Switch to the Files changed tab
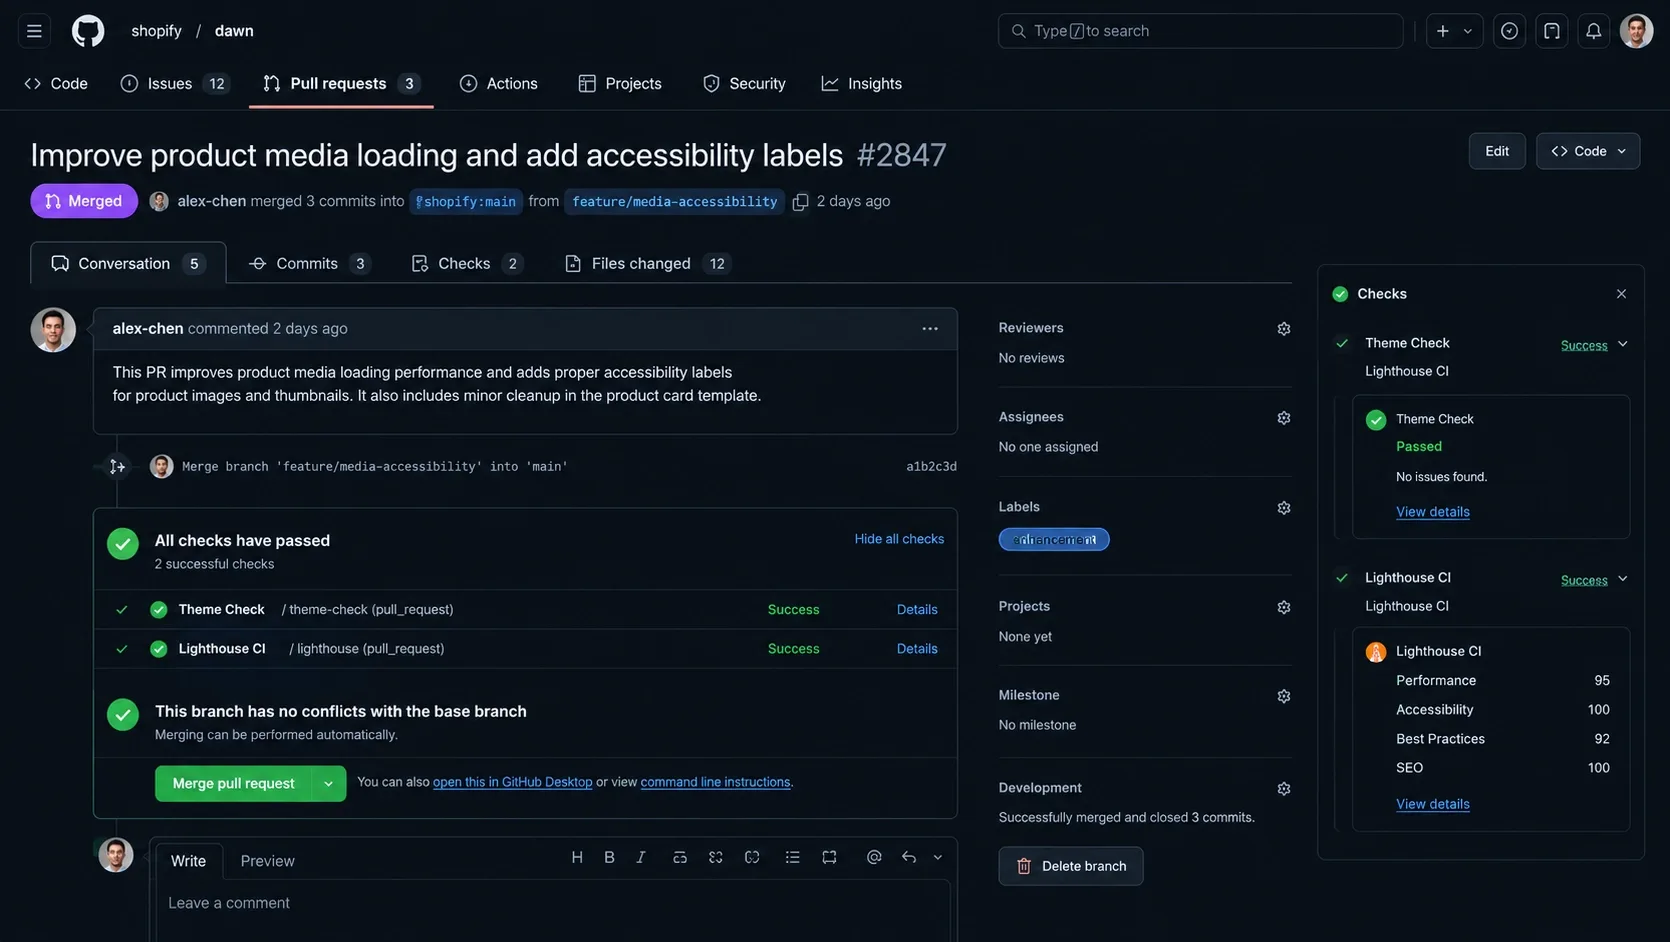 [647, 264]
